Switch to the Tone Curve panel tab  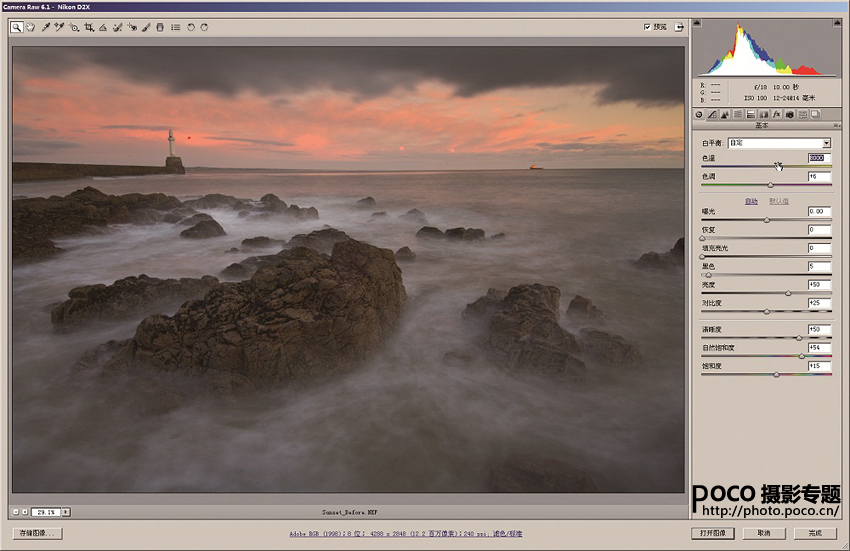(x=712, y=114)
